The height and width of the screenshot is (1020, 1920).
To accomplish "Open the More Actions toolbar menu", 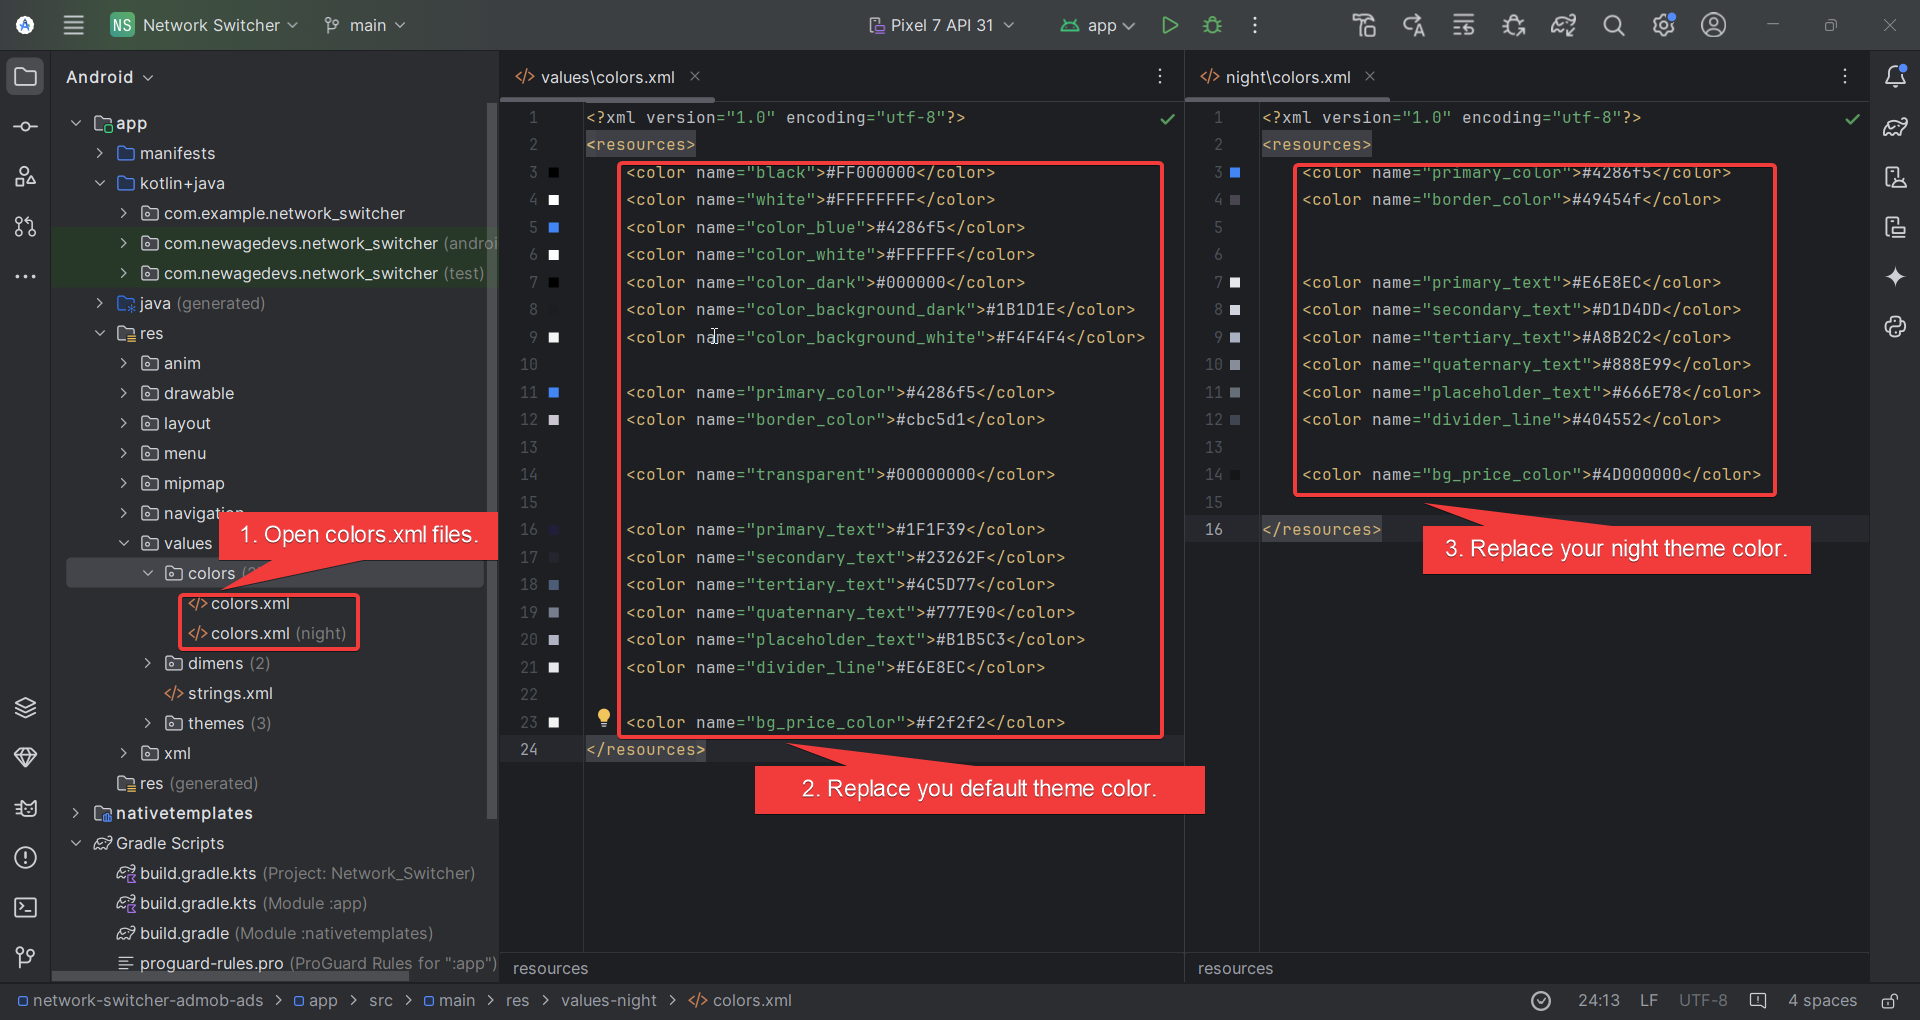I will 1255,25.
